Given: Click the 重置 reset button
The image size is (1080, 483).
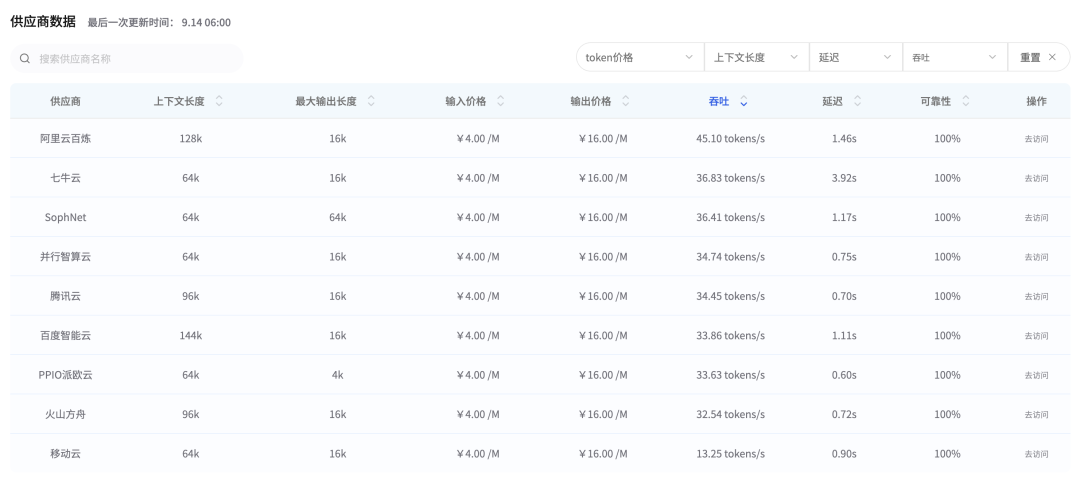Looking at the screenshot, I should (x=1039, y=57).
